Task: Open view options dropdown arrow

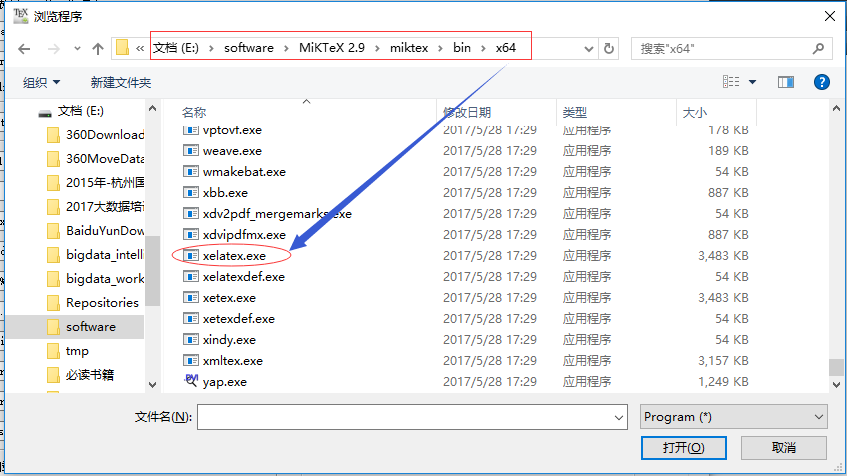Action: 752,82
